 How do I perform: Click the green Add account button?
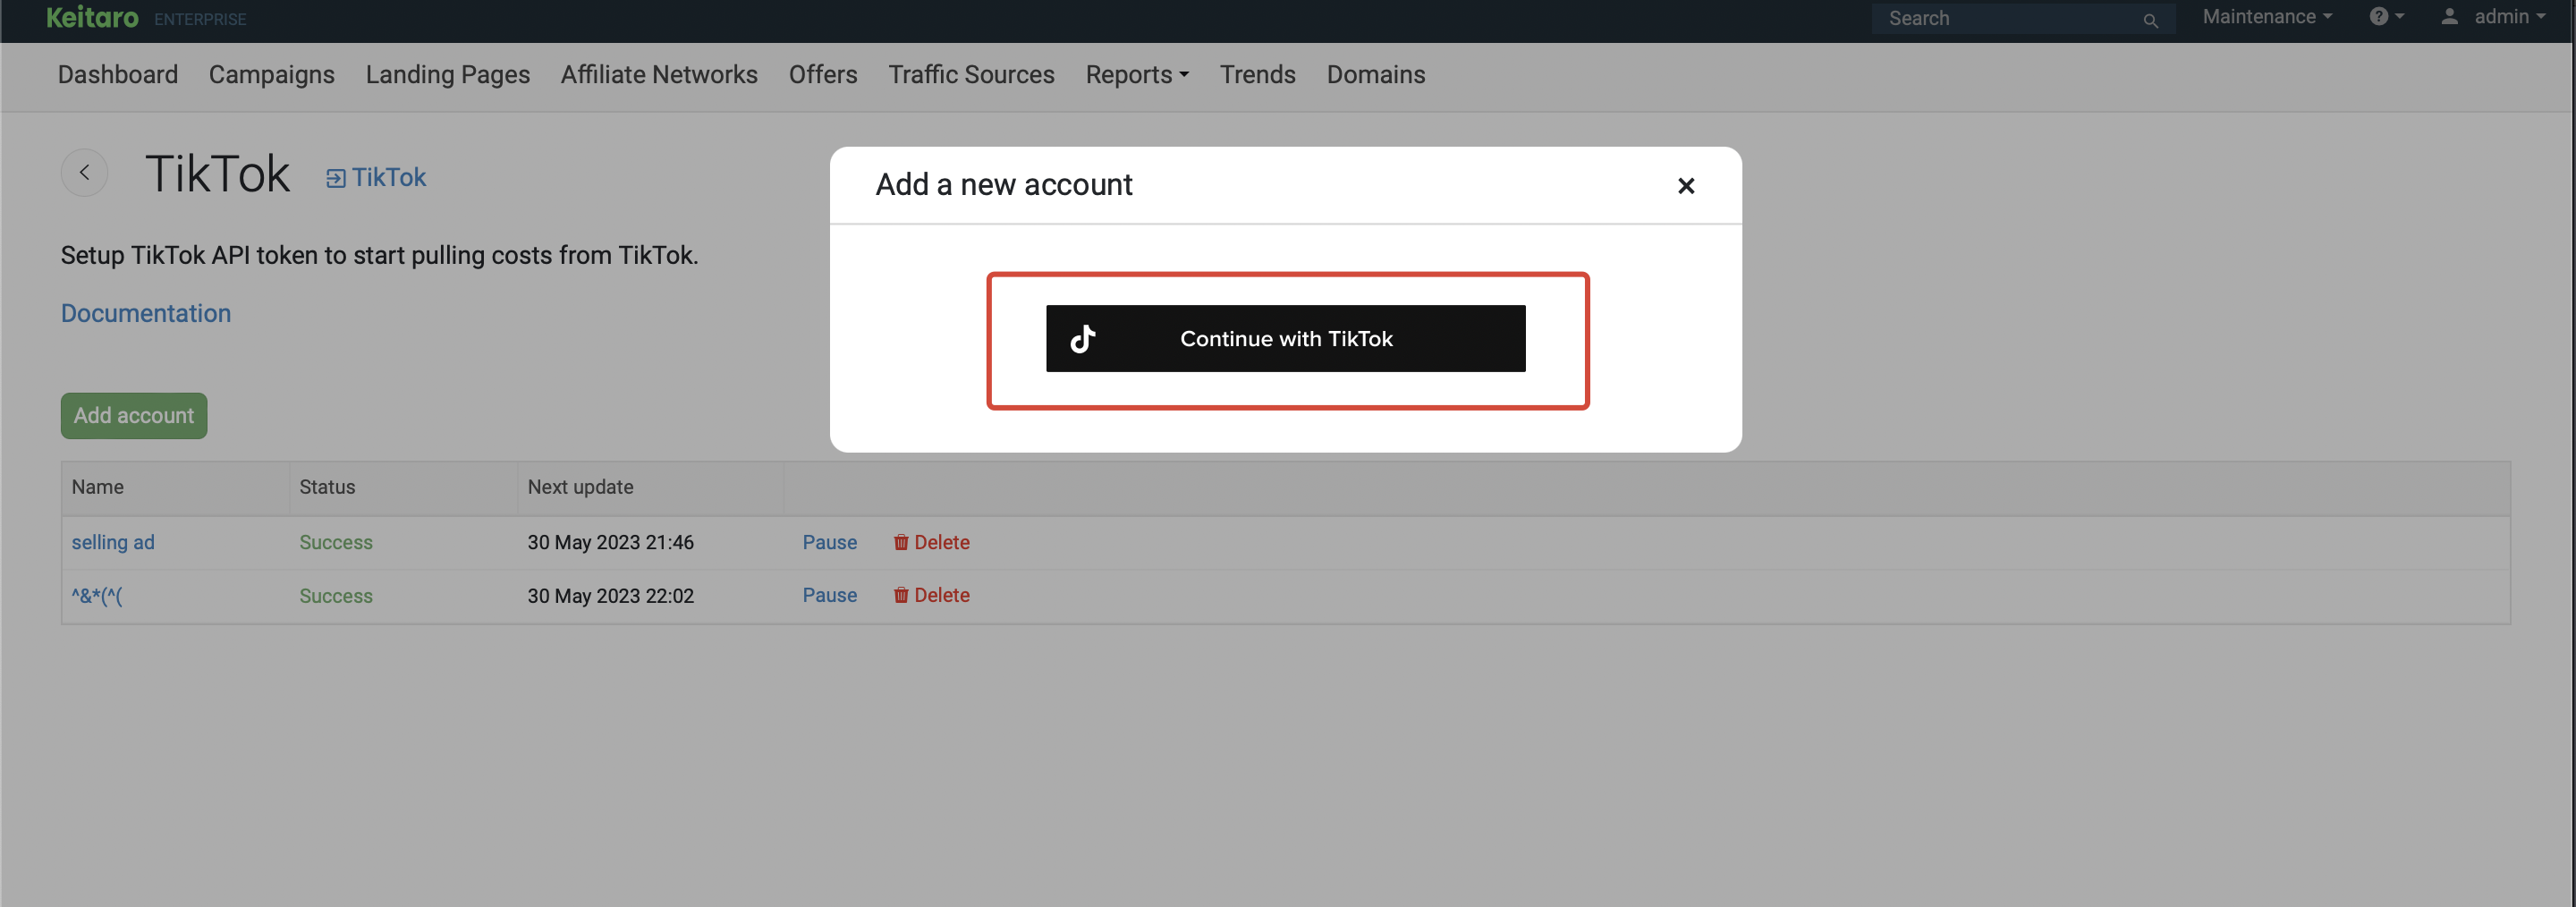click(x=134, y=416)
